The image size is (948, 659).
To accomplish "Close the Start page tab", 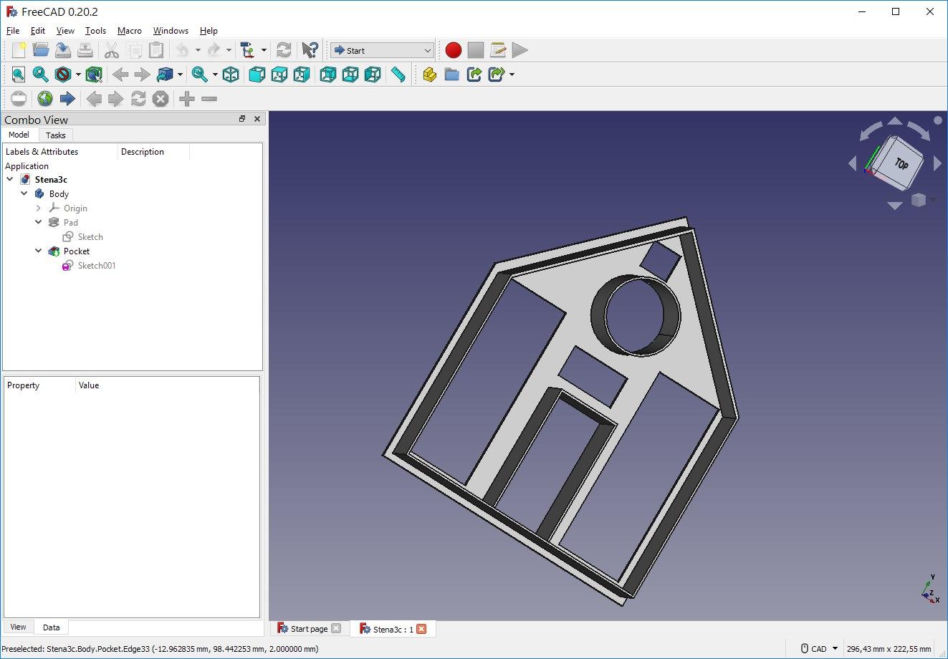I will (336, 628).
